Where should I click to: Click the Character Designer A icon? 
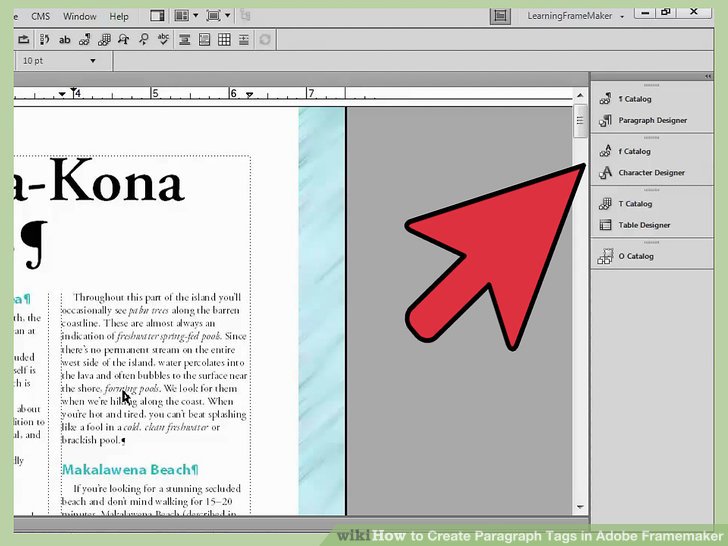[x=605, y=173]
